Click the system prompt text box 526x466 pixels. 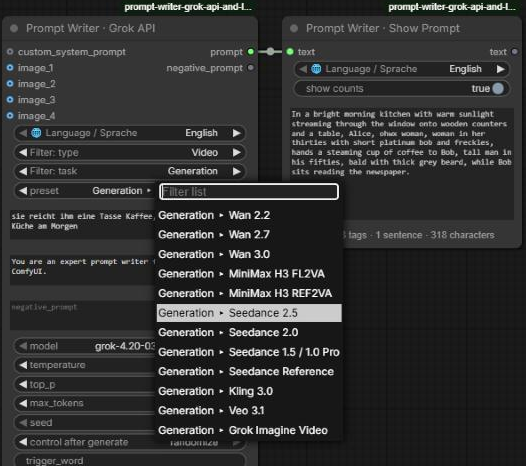pyautogui.click(x=83, y=270)
